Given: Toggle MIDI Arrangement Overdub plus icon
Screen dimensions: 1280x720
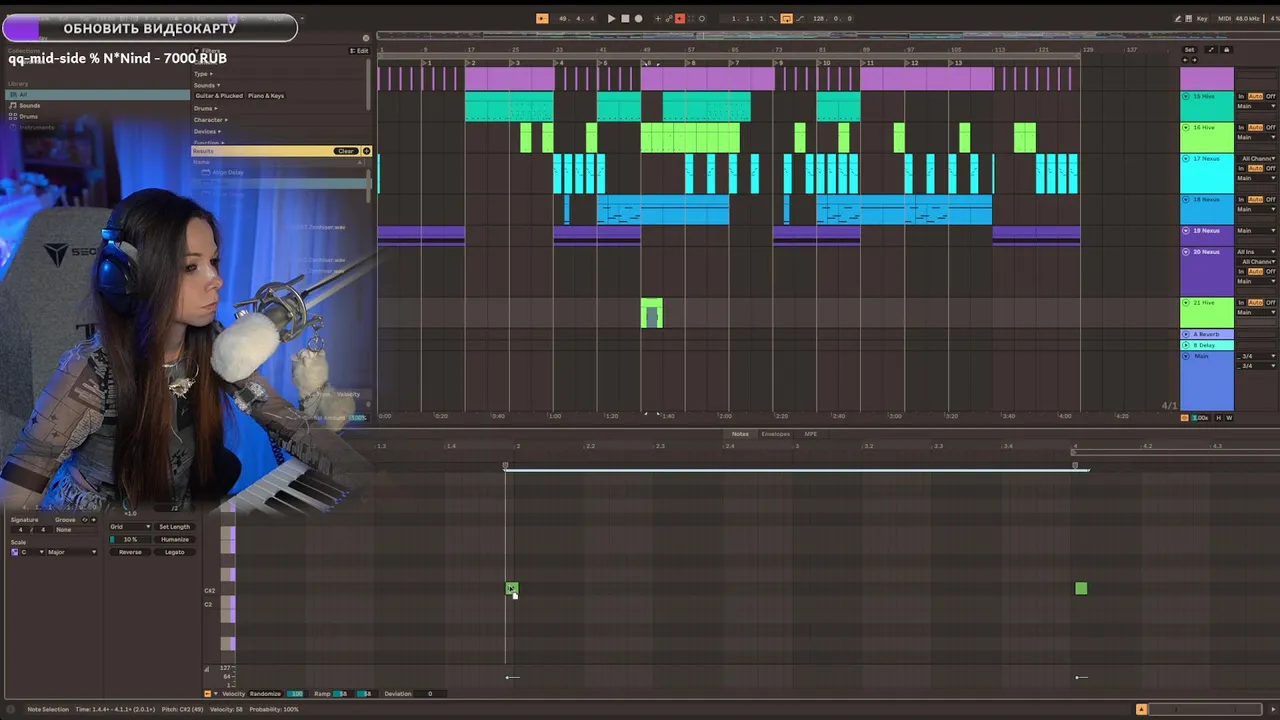Looking at the screenshot, I should click(x=657, y=19).
